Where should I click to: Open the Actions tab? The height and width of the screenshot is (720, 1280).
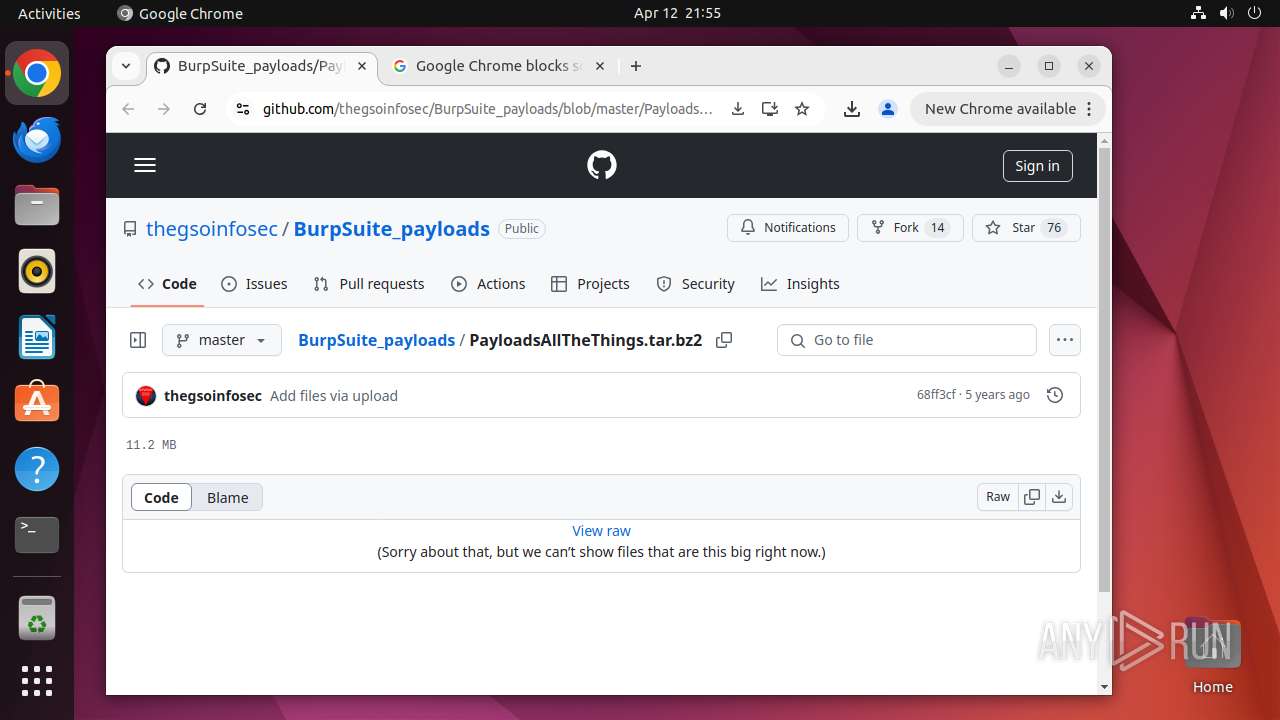488,284
